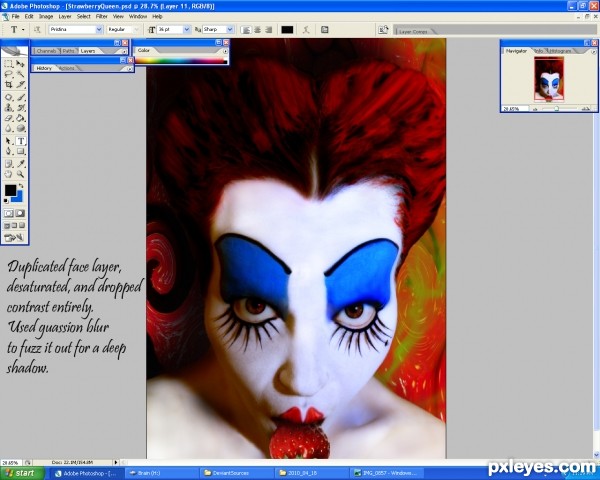Open the Layers palette options menu arrow
The width and height of the screenshot is (600, 480).
124,51
